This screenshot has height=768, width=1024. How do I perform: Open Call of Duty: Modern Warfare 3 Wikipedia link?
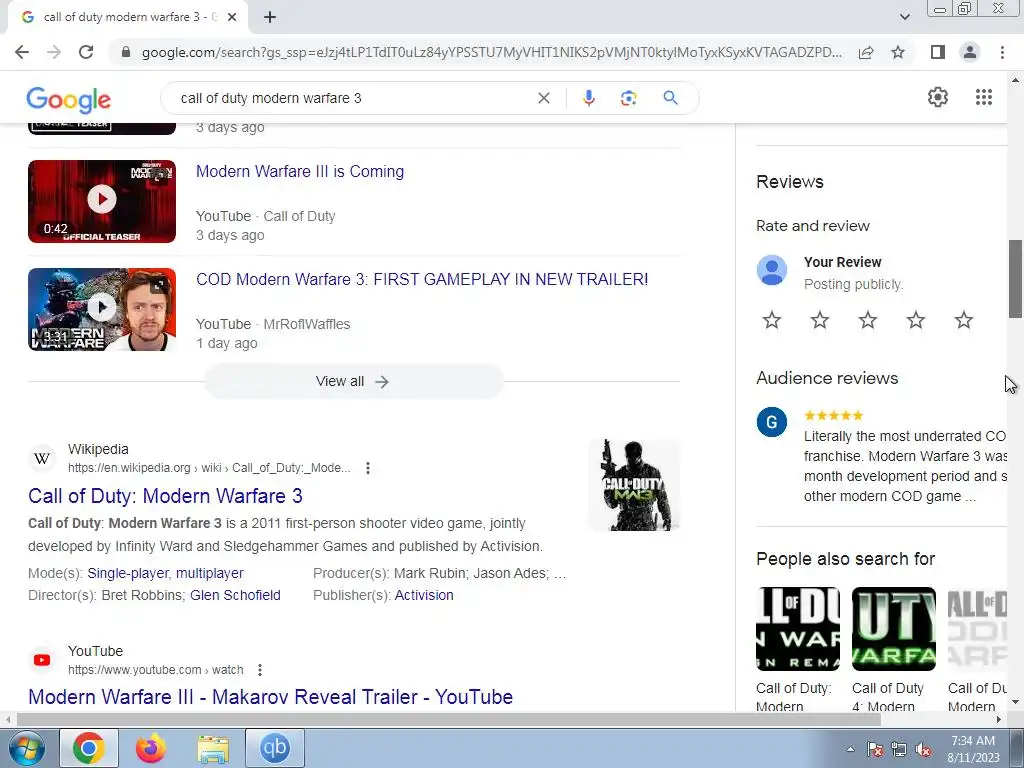click(x=165, y=496)
